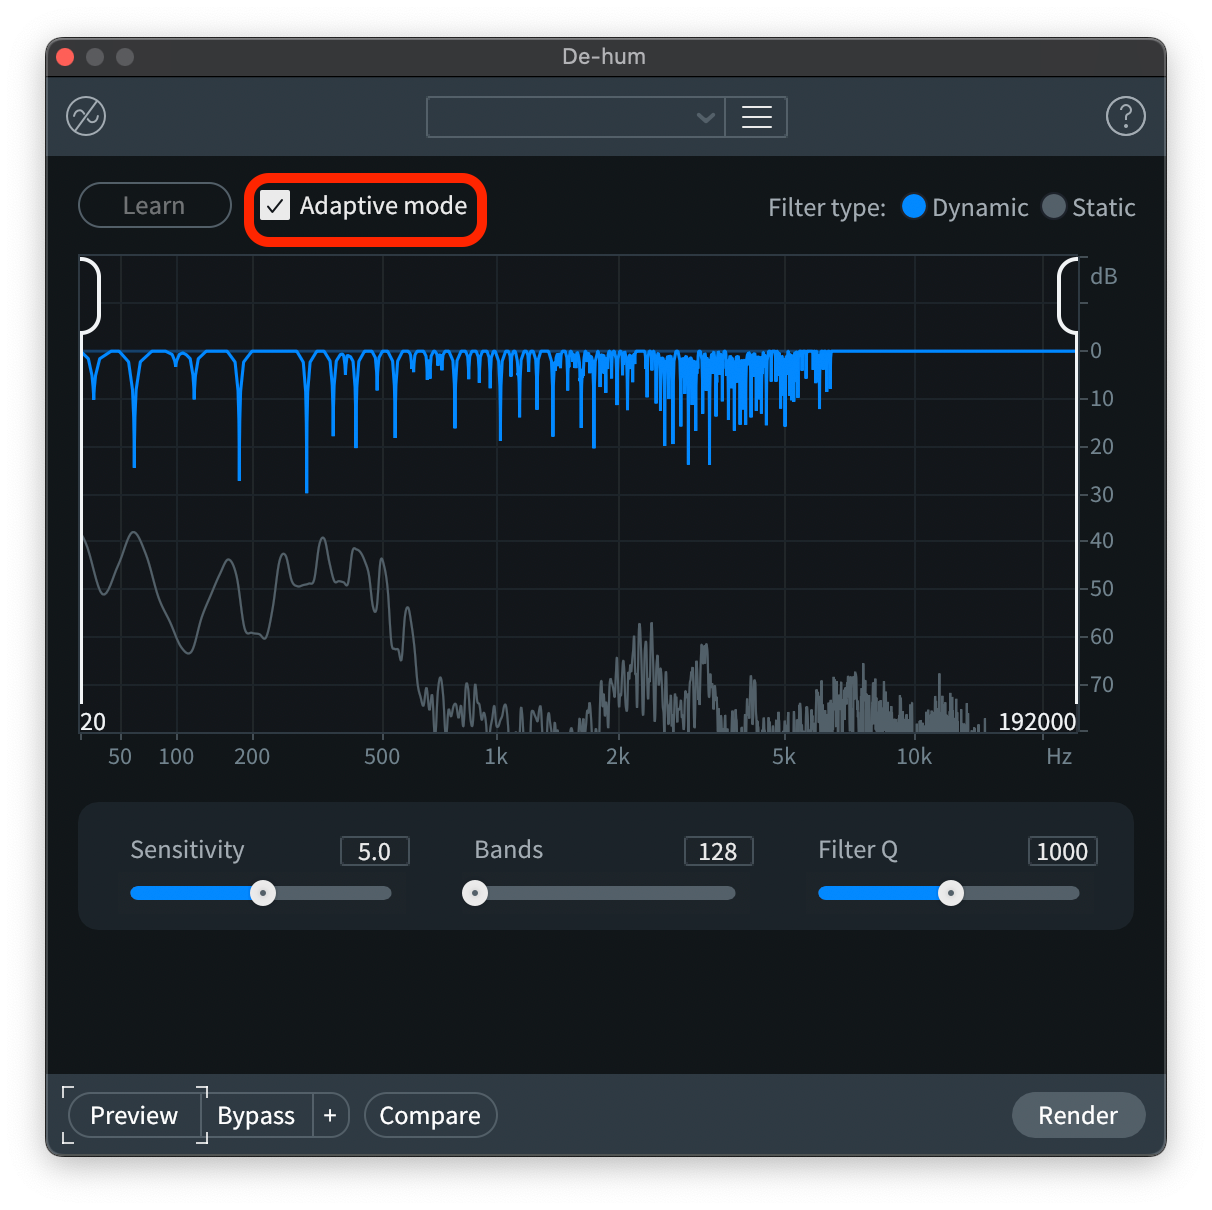Toggle the Bypass button
Screen dimensions: 1212x1210
256,1115
